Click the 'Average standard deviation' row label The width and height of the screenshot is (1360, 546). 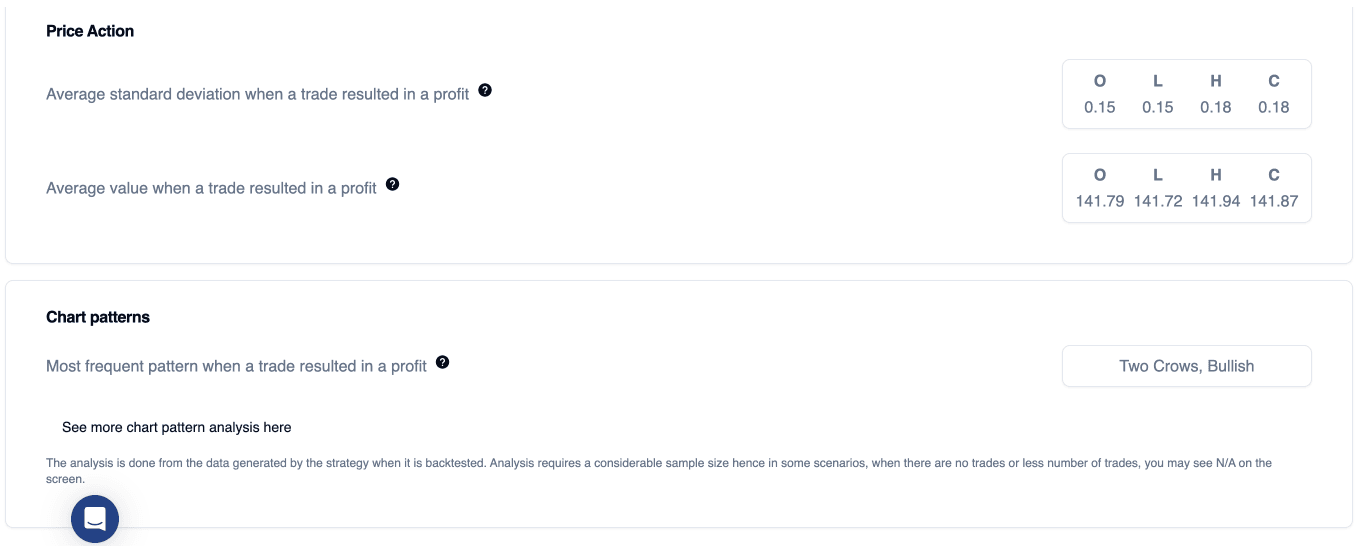pyautogui.click(x=258, y=94)
